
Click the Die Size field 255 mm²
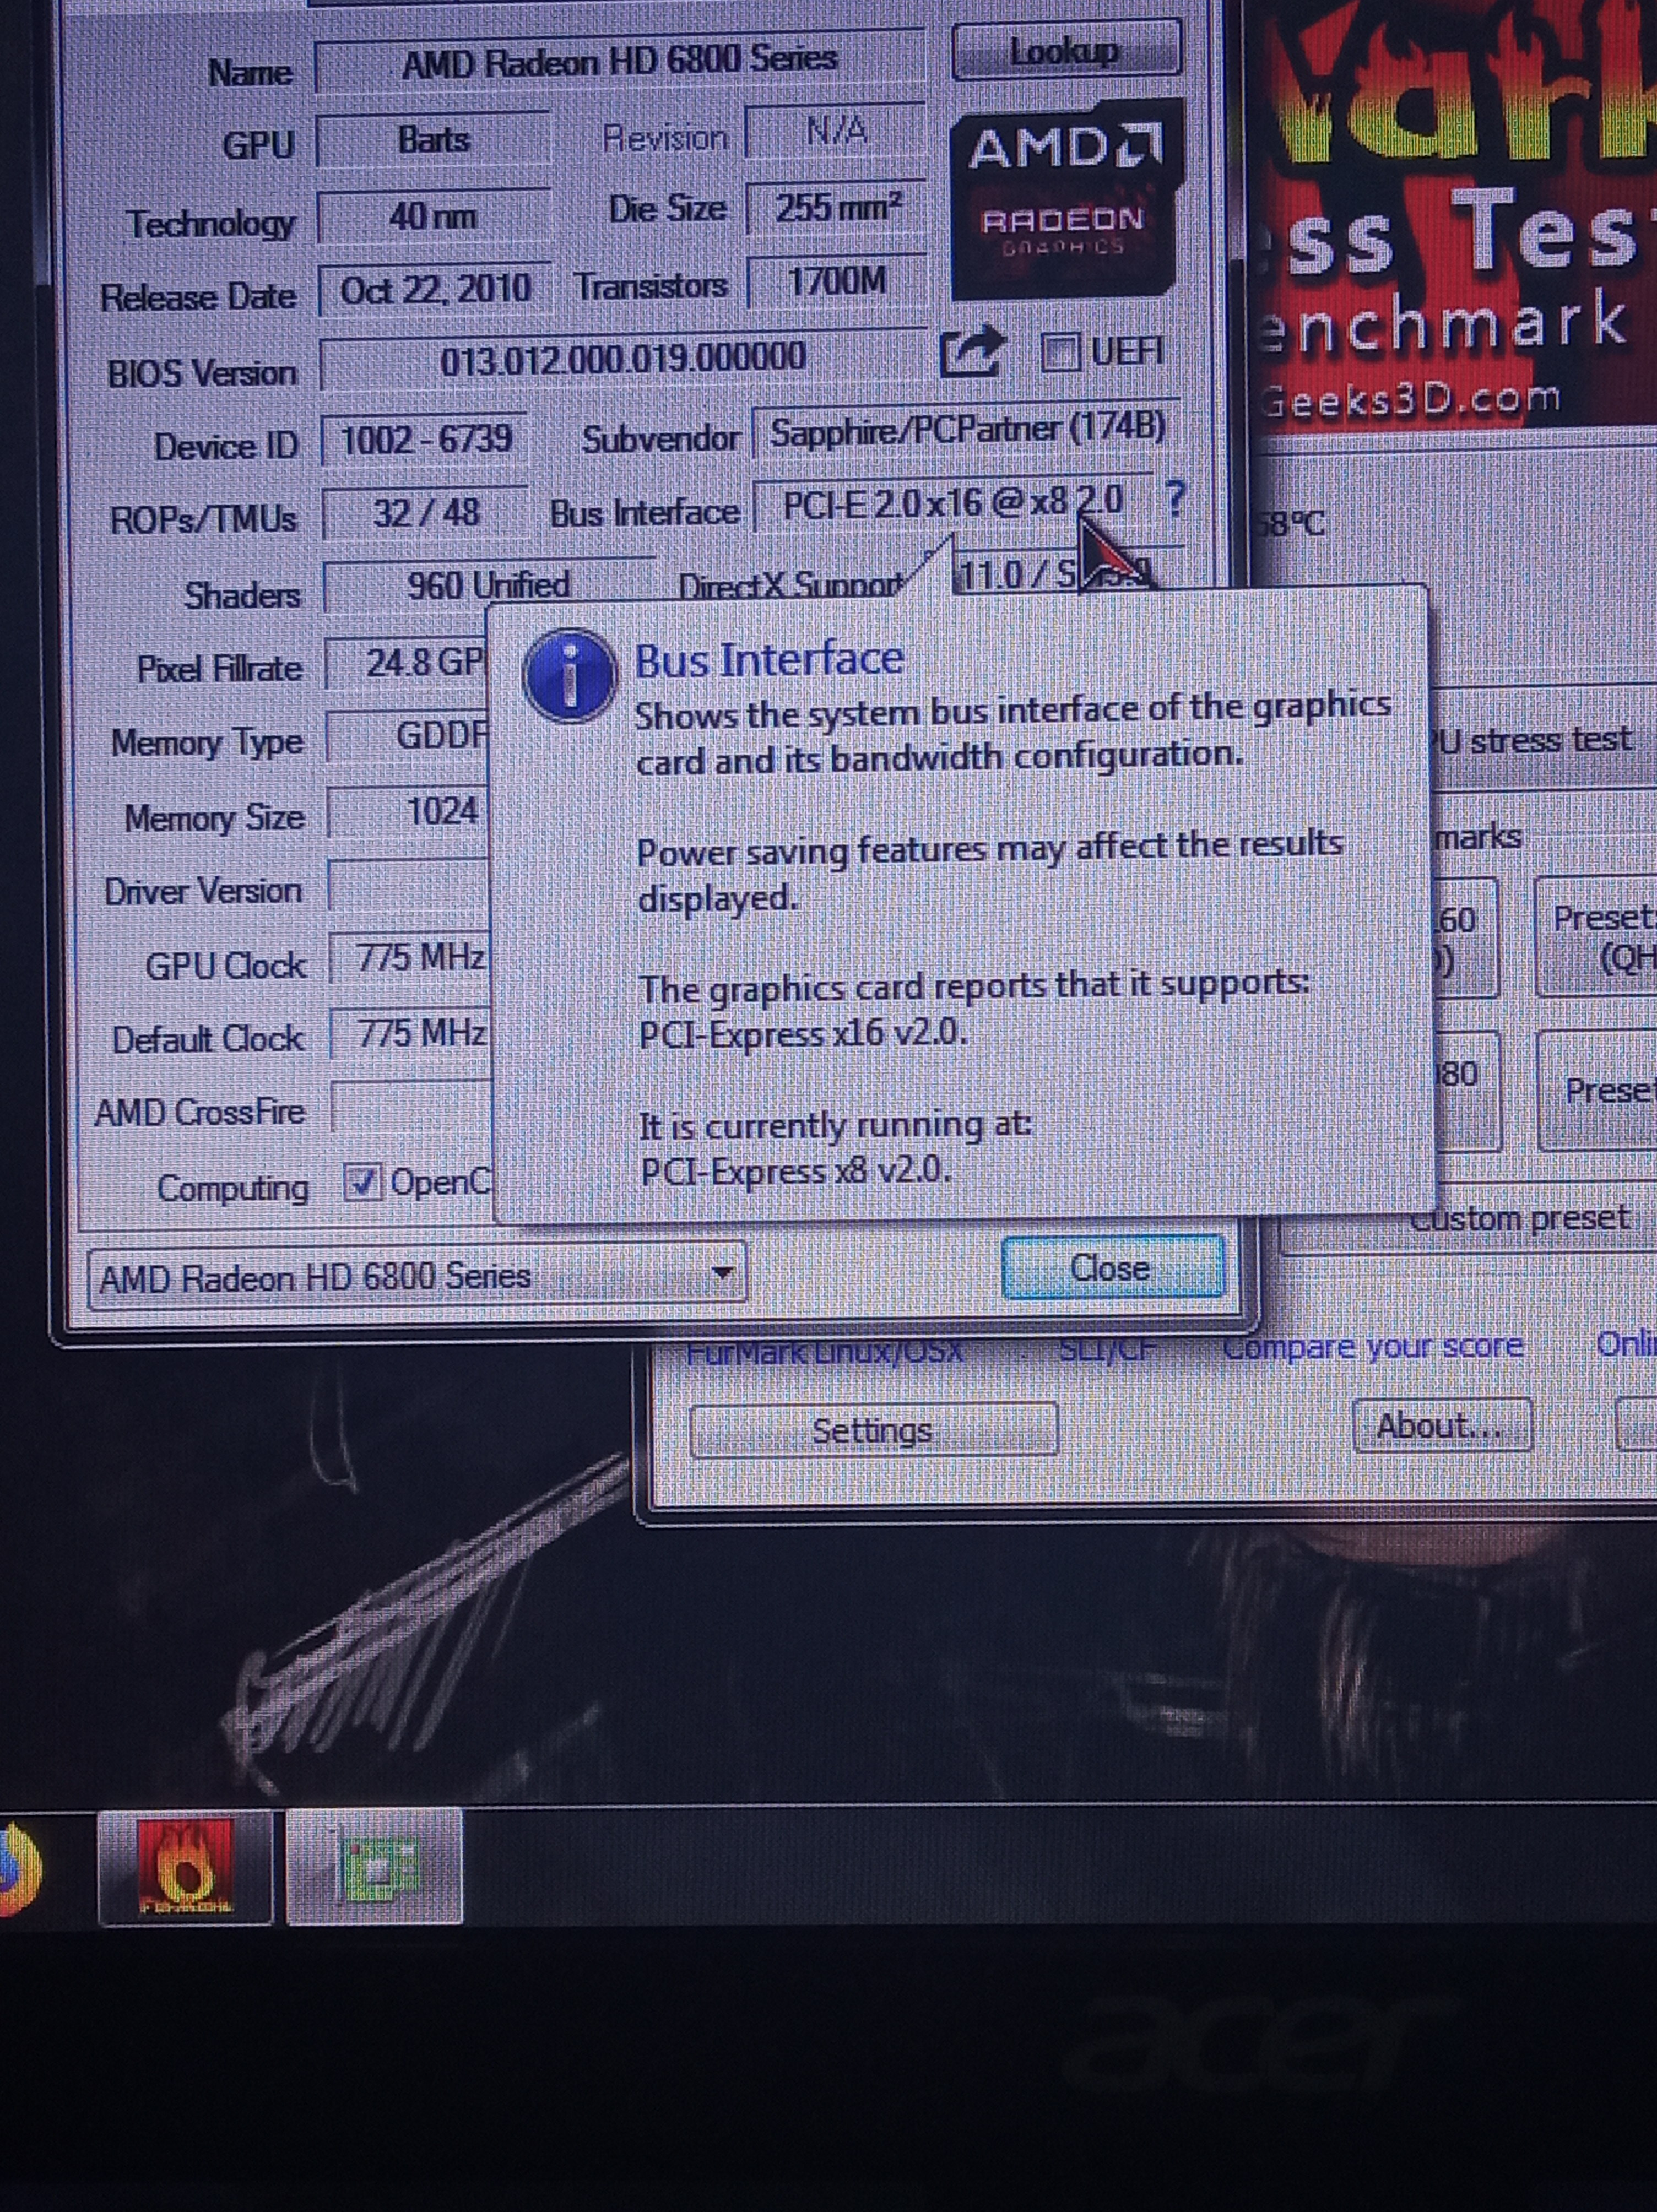tap(837, 207)
